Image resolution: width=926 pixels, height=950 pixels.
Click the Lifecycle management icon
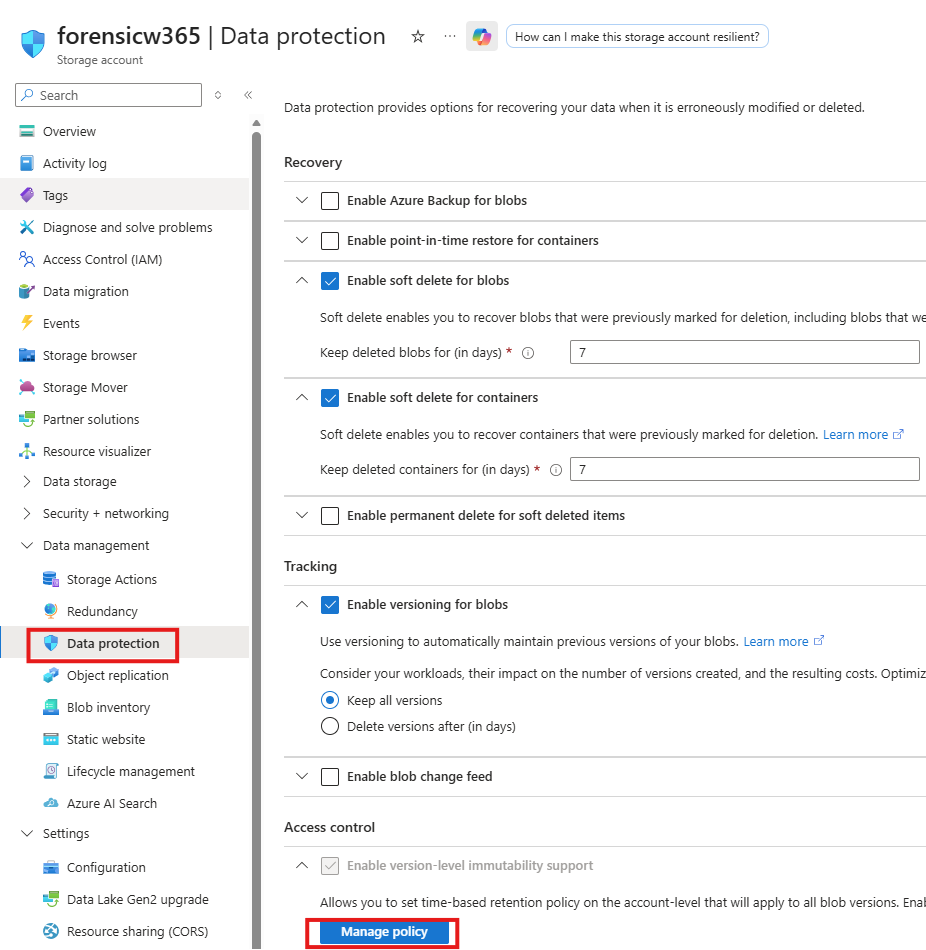pyautogui.click(x=51, y=771)
